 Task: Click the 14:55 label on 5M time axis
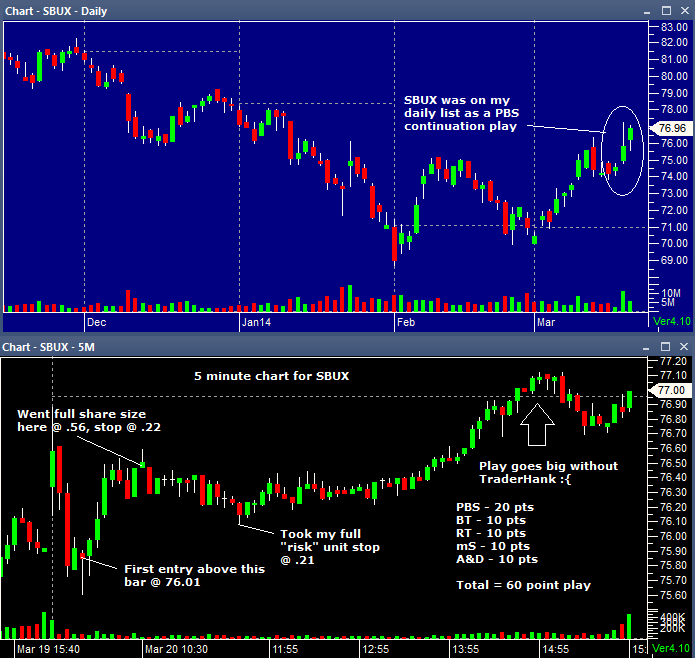[x=556, y=649]
